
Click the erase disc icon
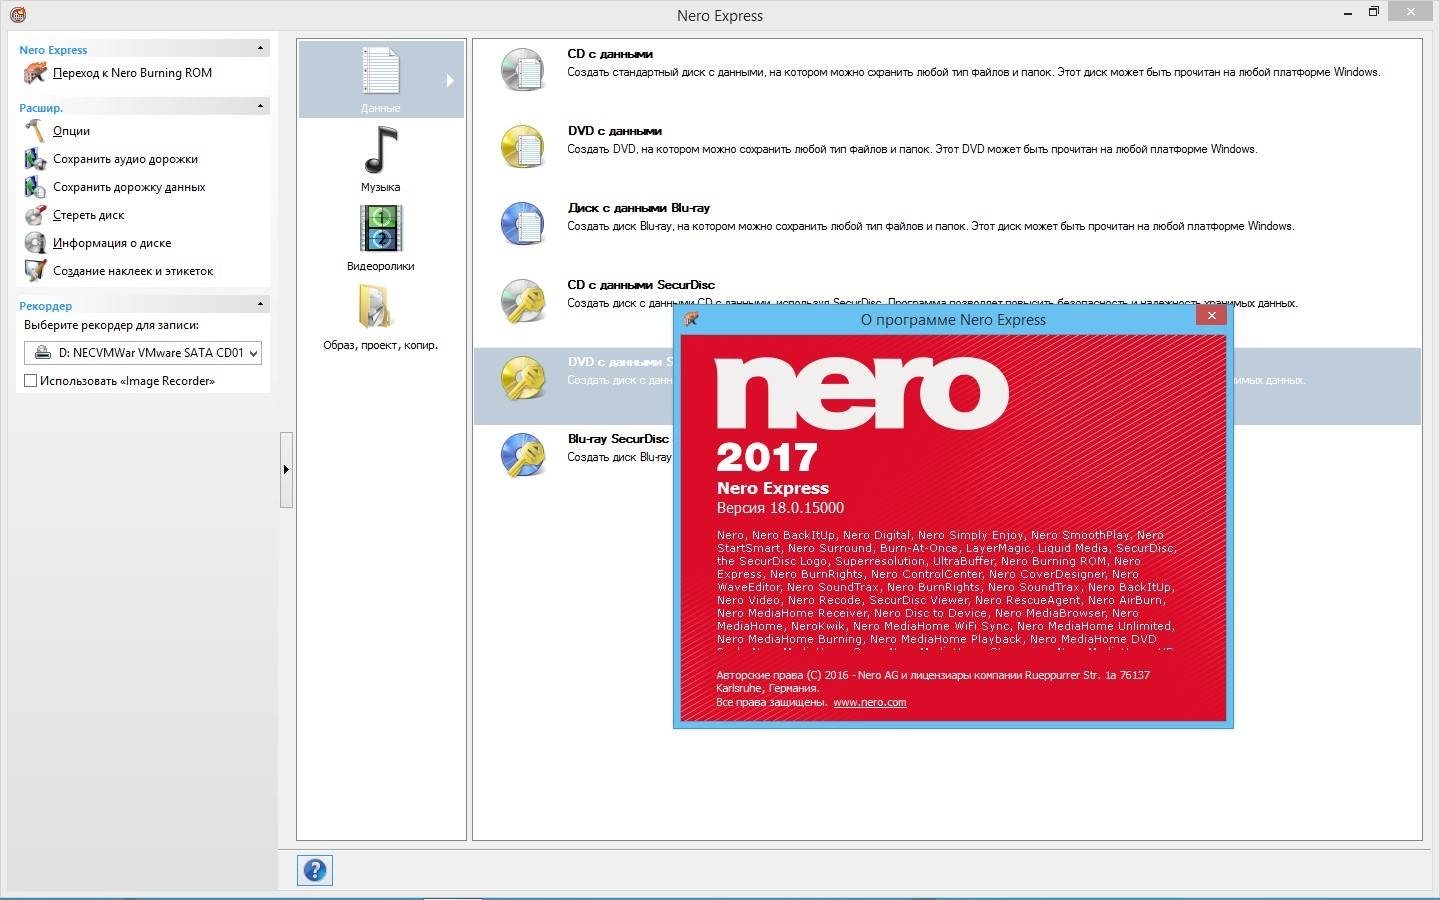(x=35, y=215)
